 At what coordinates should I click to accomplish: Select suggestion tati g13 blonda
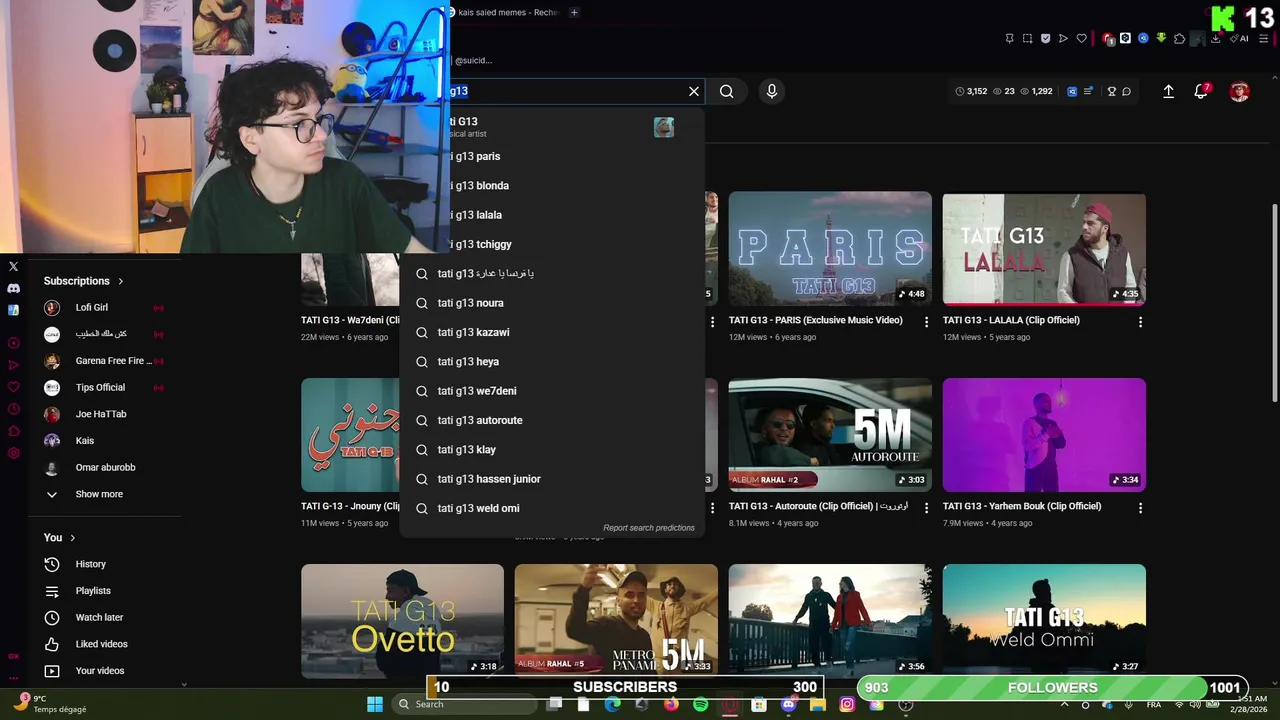552,186
